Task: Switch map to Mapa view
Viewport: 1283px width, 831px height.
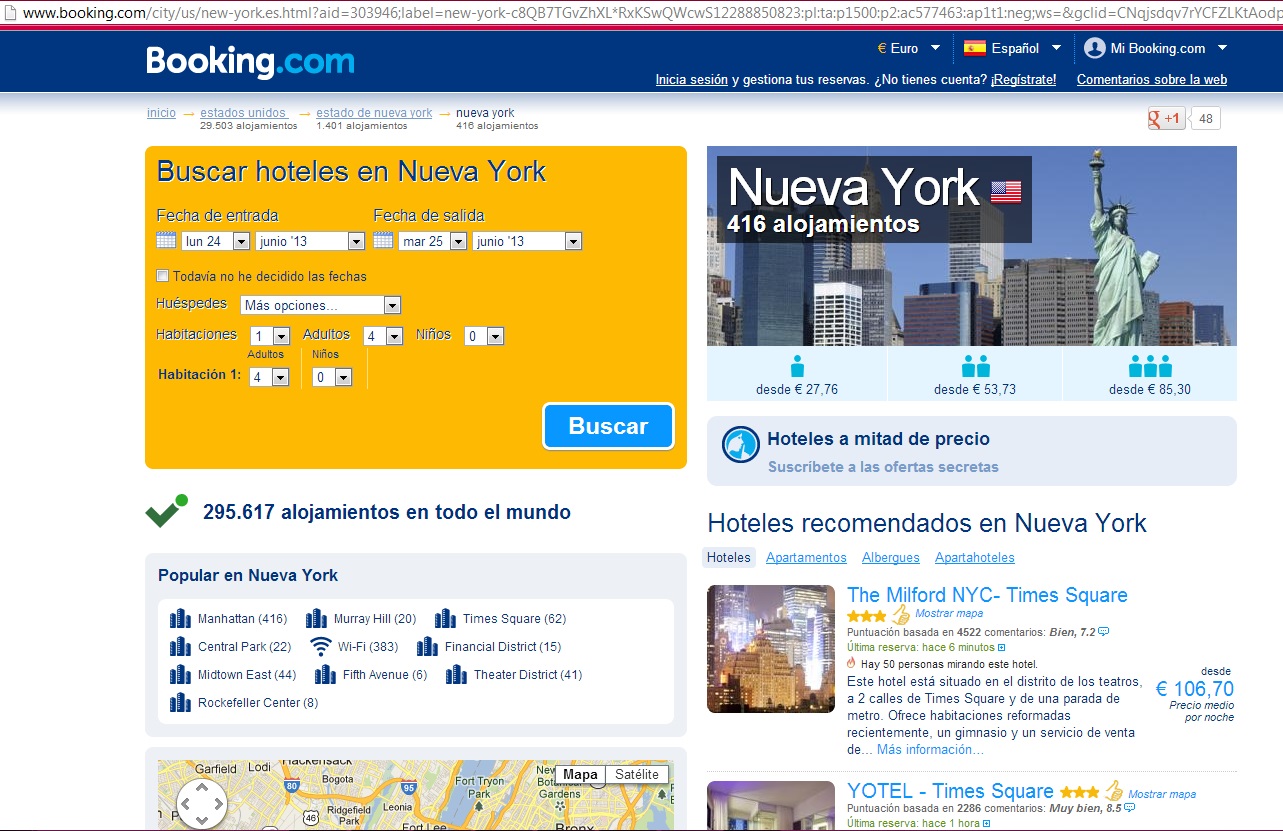Action: [580, 774]
